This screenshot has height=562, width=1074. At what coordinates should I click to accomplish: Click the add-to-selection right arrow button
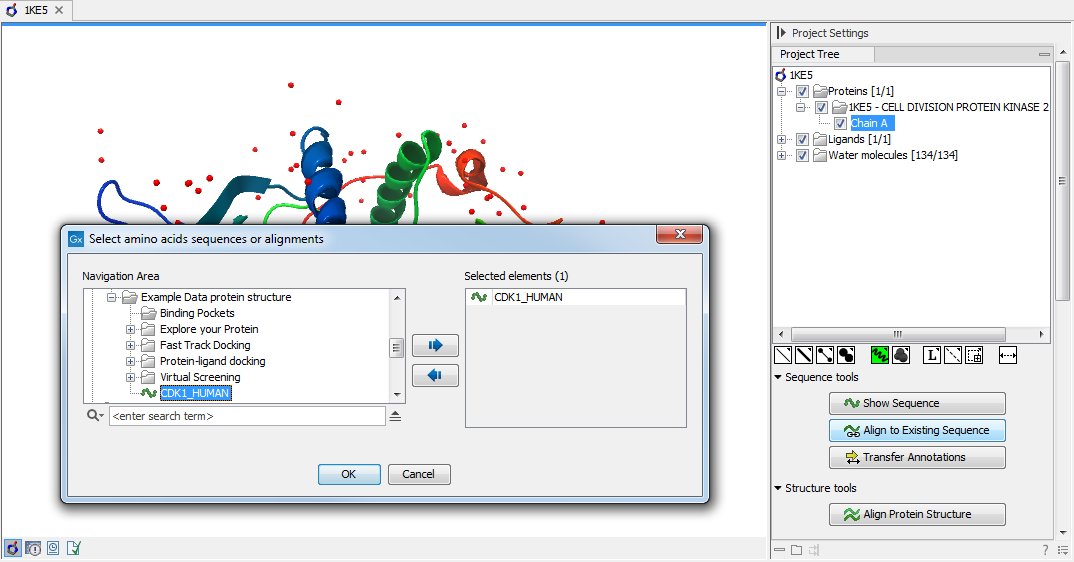tap(435, 345)
